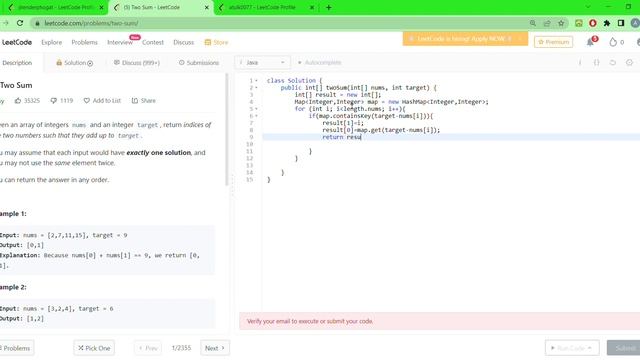Click the Premium button

coord(553,42)
